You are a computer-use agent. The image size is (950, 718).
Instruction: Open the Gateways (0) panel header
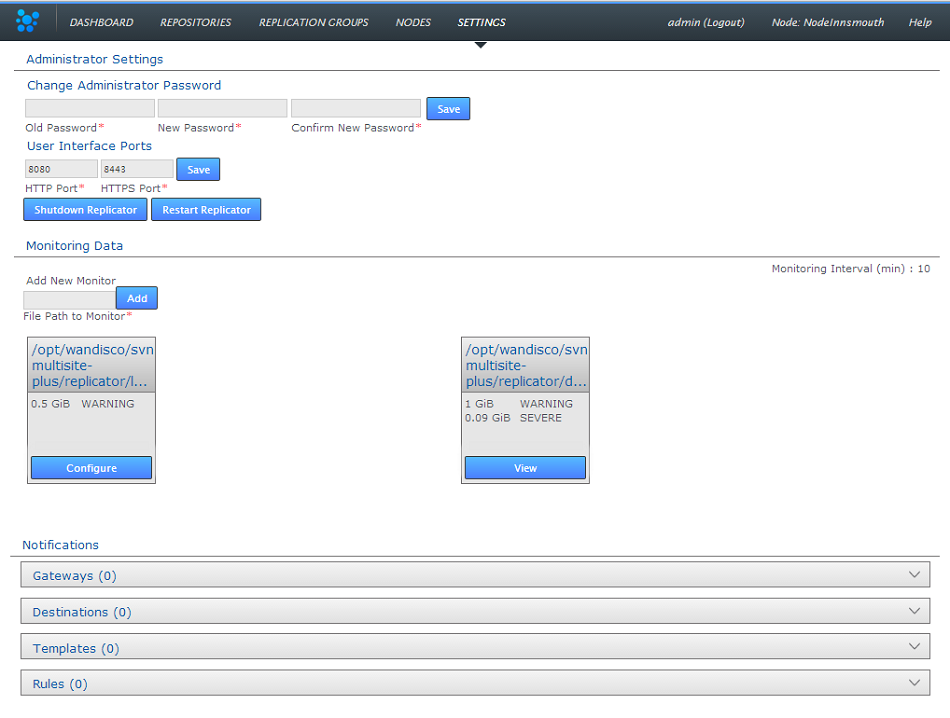click(x=475, y=575)
